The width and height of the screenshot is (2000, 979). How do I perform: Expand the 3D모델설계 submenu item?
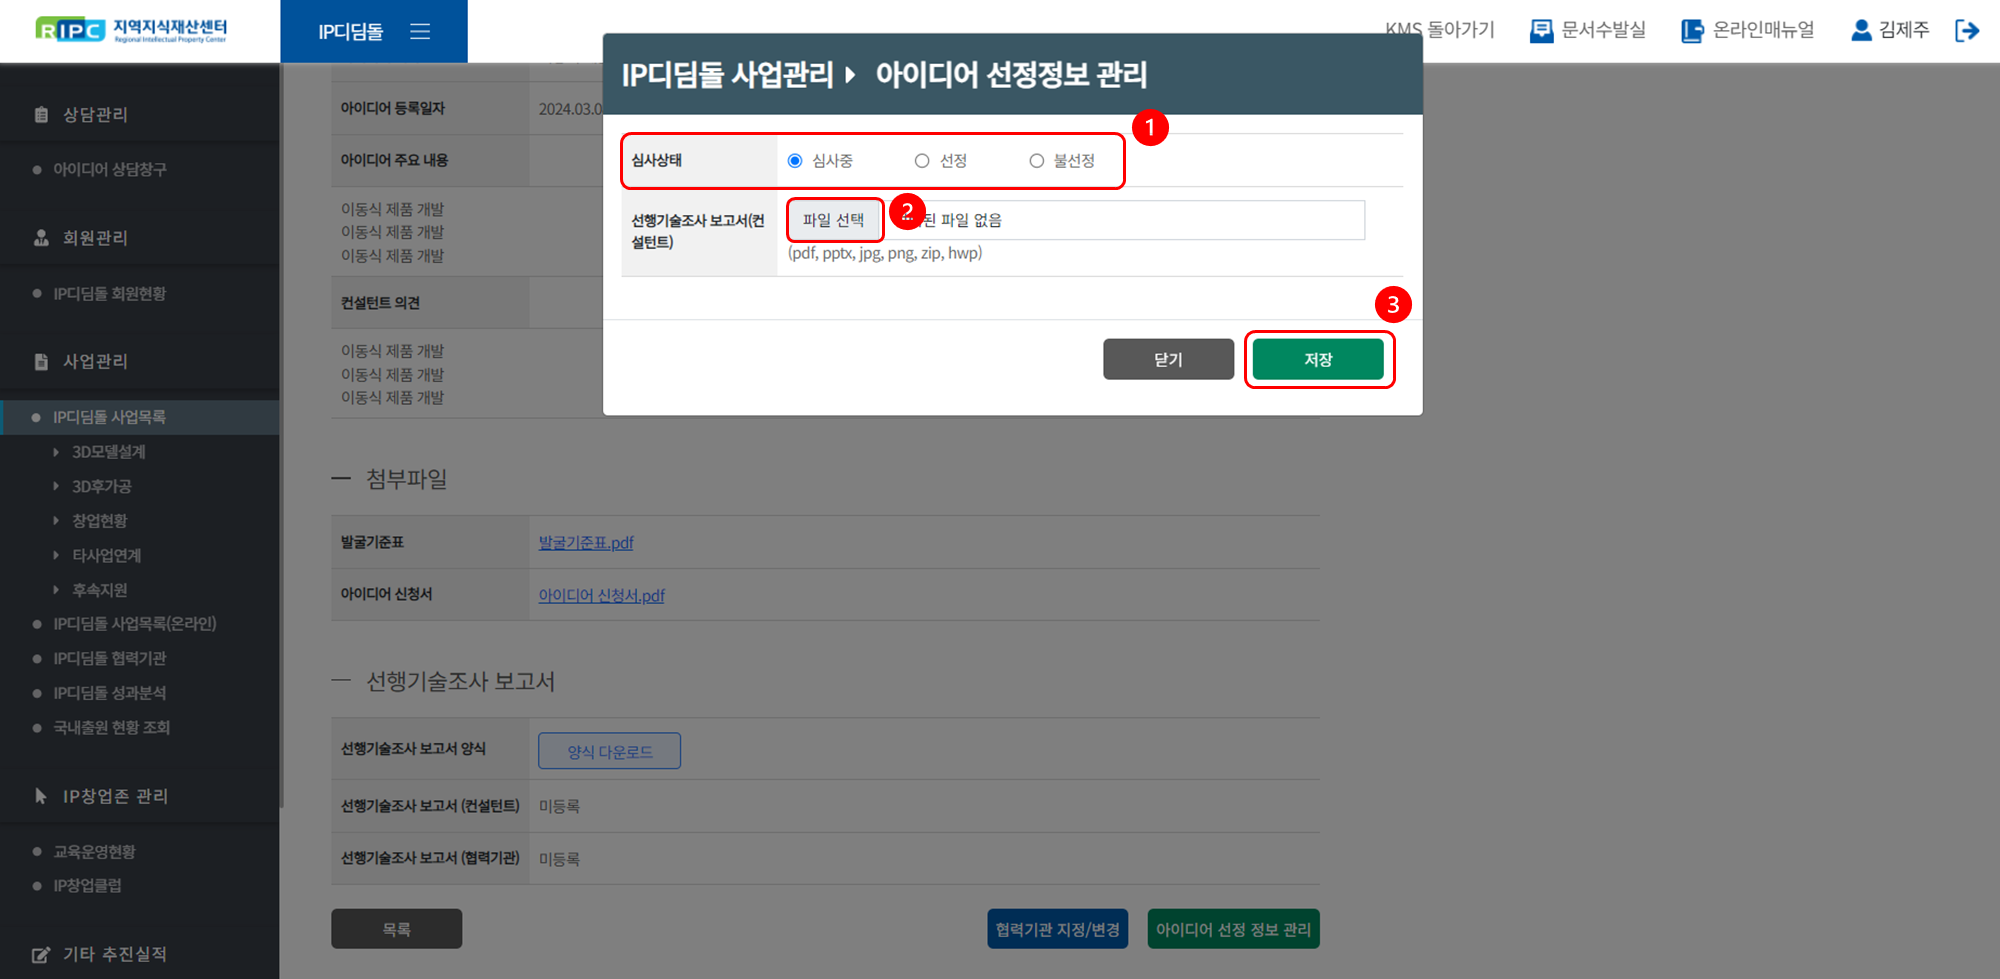(x=108, y=452)
